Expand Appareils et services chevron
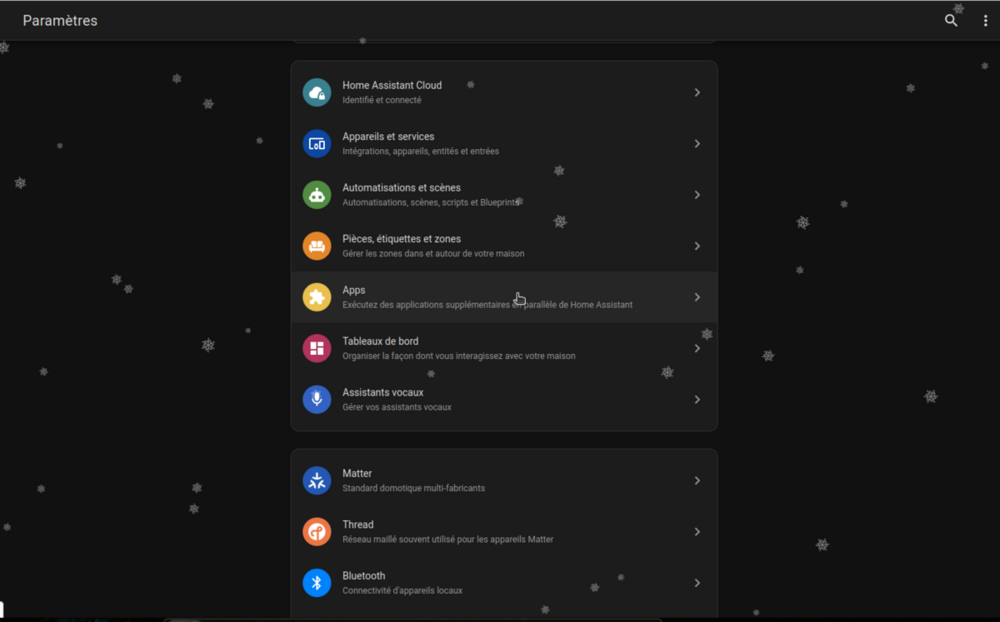The height and width of the screenshot is (622, 1000). pyautogui.click(x=697, y=144)
